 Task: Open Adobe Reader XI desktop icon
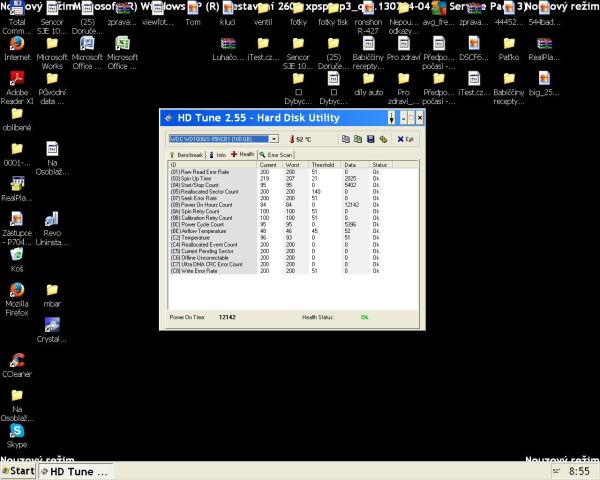click(x=17, y=88)
